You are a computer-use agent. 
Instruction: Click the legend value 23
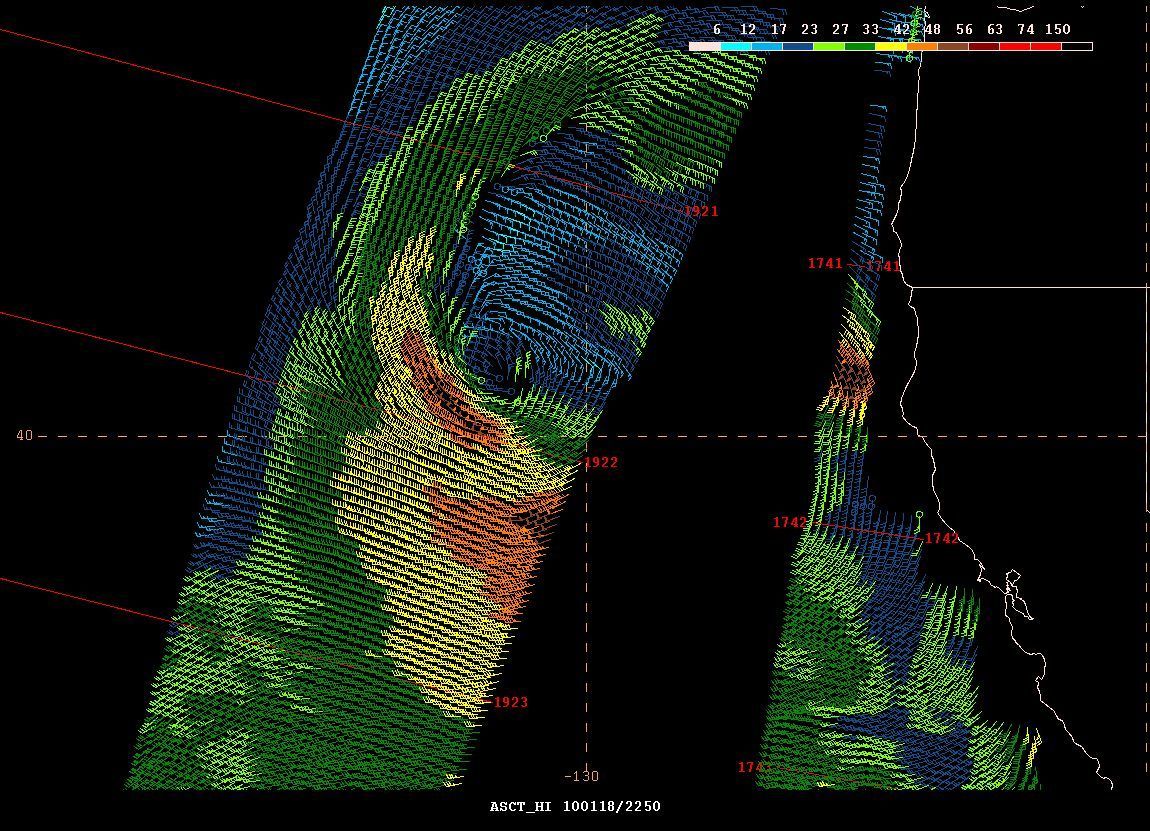[x=809, y=29]
